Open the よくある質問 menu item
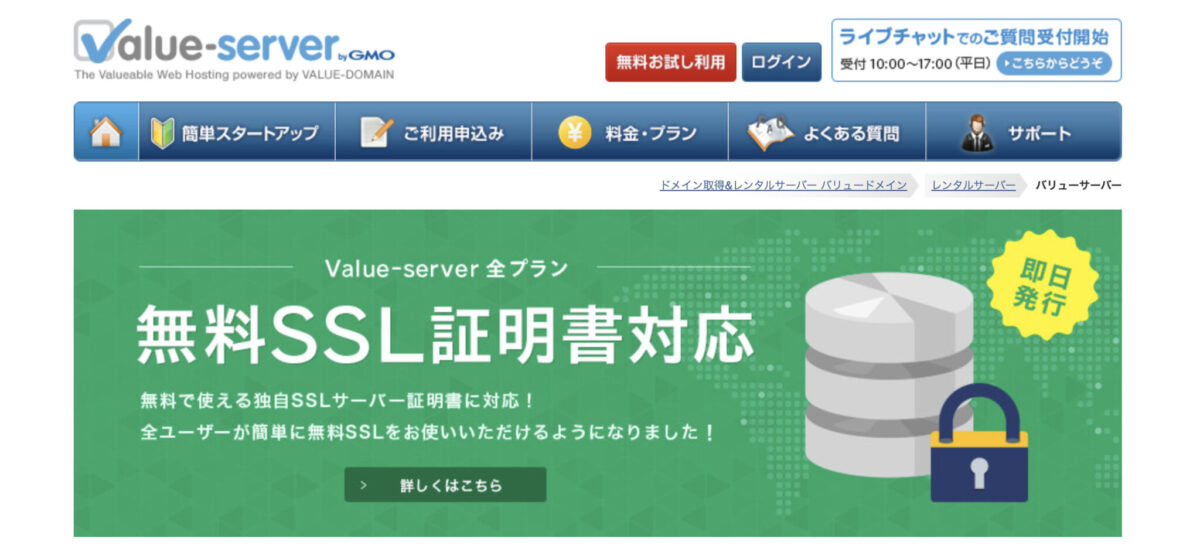This screenshot has width=1200, height=549. pyautogui.click(x=827, y=132)
